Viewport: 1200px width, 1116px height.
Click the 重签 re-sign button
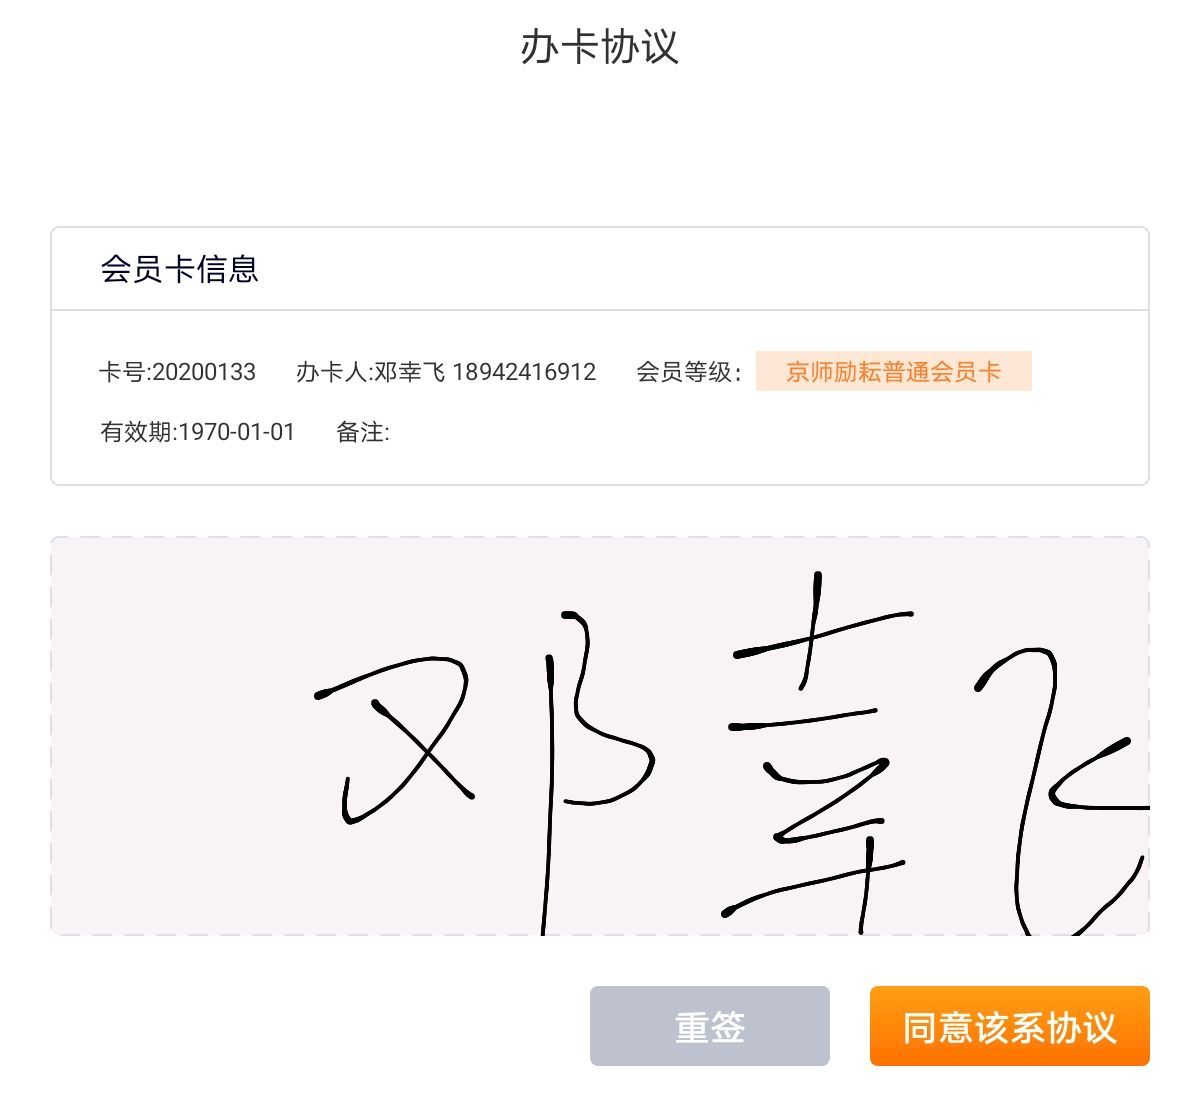(709, 1026)
